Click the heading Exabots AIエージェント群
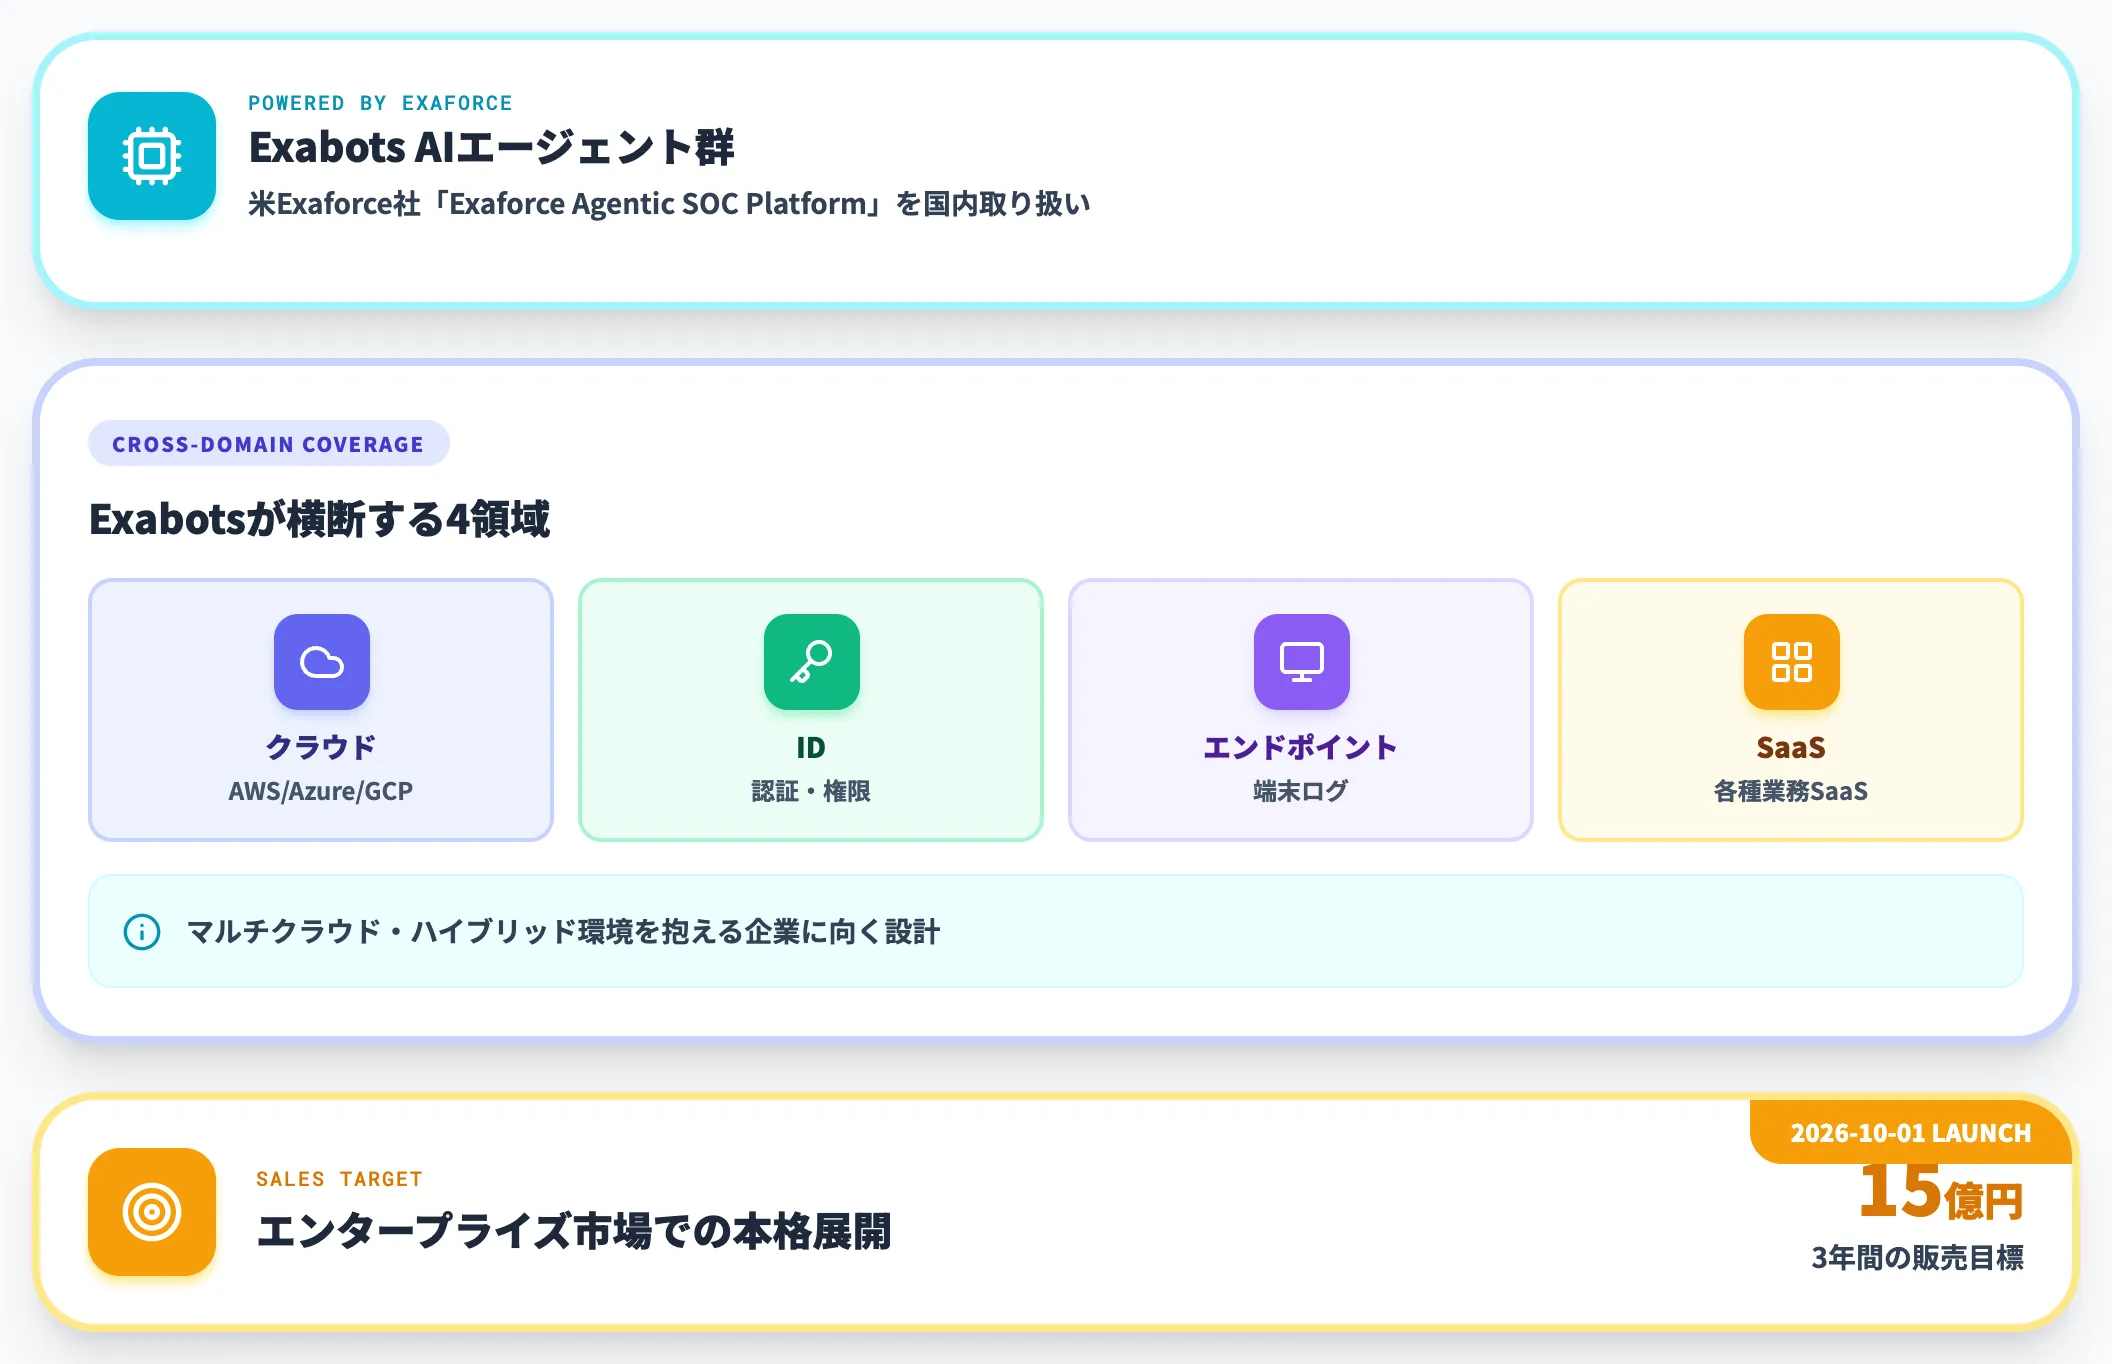This screenshot has width=2112, height=1364. pyautogui.click(x=491, y=147)
